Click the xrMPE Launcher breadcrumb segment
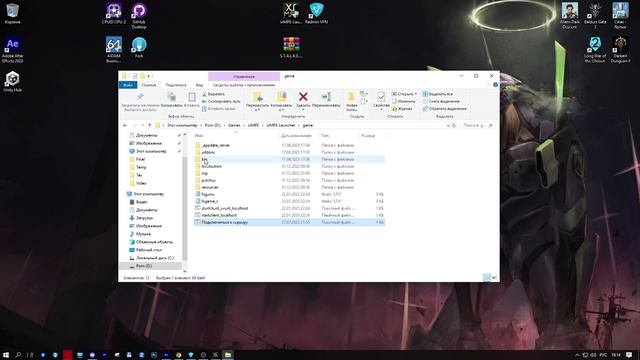640x360 pixels. coord(280,125)
